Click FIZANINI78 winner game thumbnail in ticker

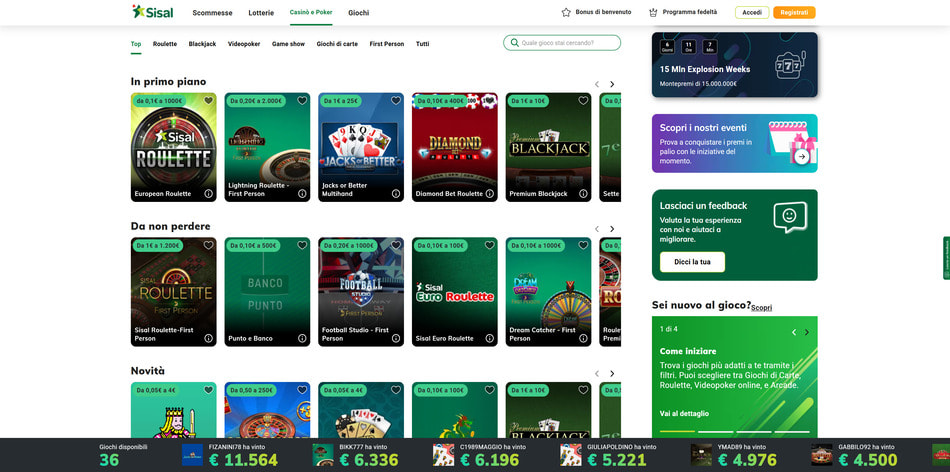193,454
